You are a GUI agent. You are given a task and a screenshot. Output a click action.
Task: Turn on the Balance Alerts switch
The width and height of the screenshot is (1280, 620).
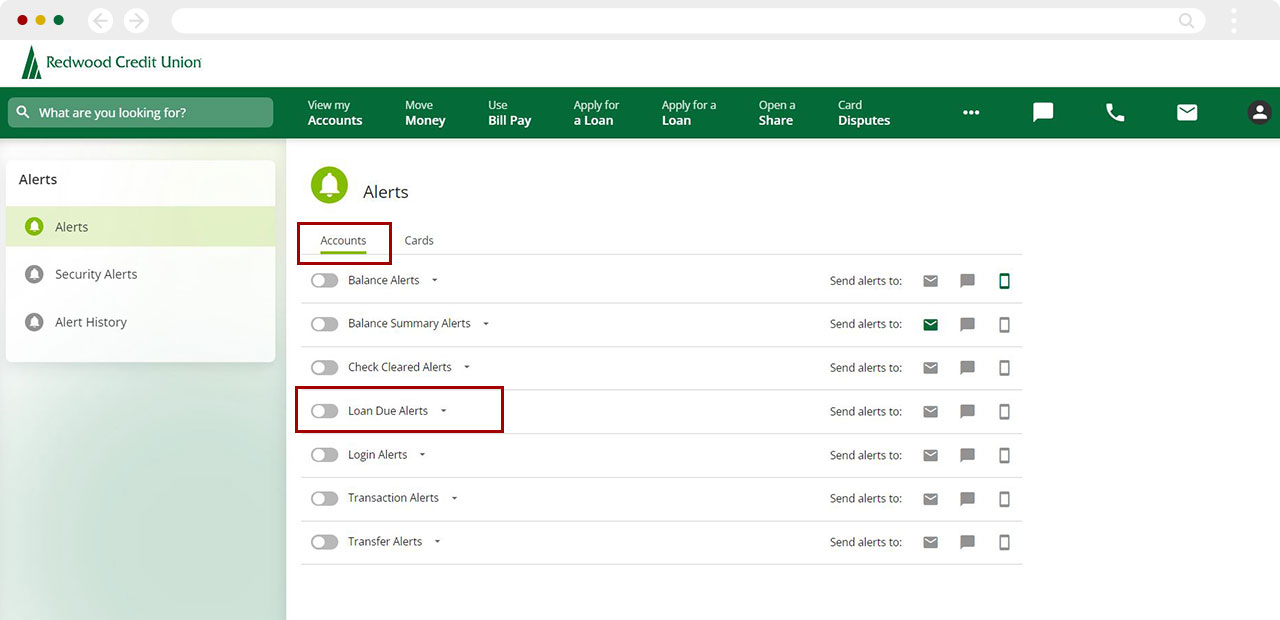pyautogui.click(x=324, y=281)
